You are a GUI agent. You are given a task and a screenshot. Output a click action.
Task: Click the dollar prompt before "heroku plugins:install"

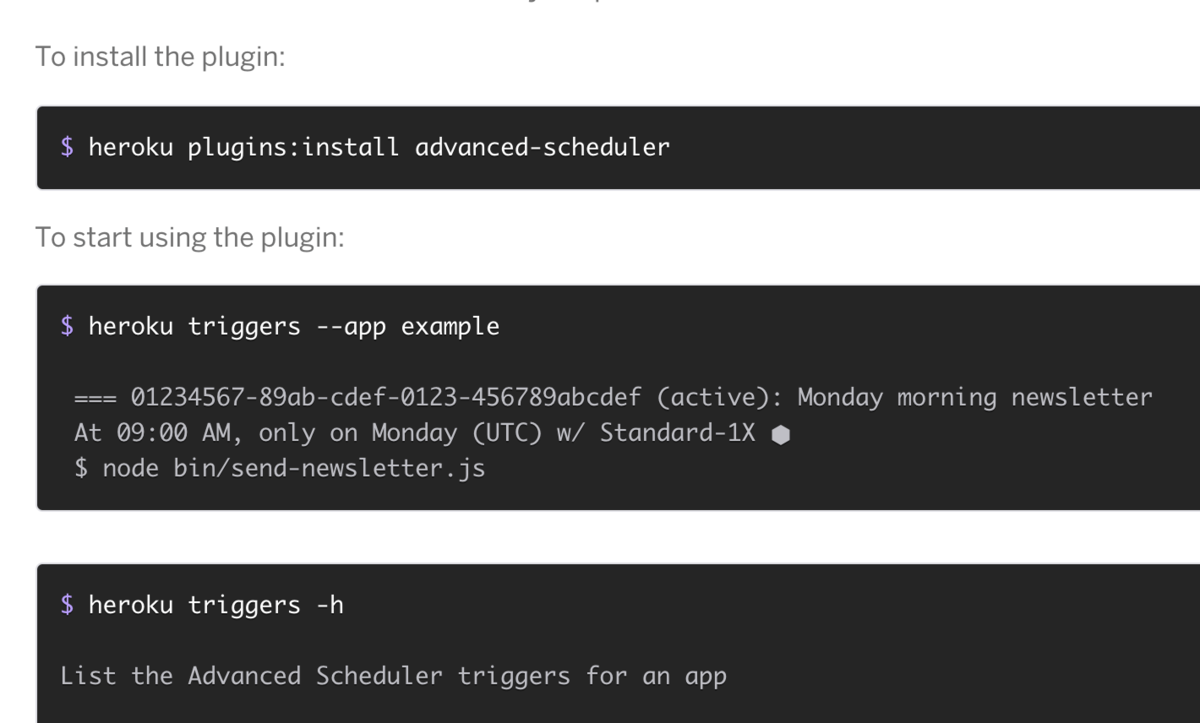(67, 148)
